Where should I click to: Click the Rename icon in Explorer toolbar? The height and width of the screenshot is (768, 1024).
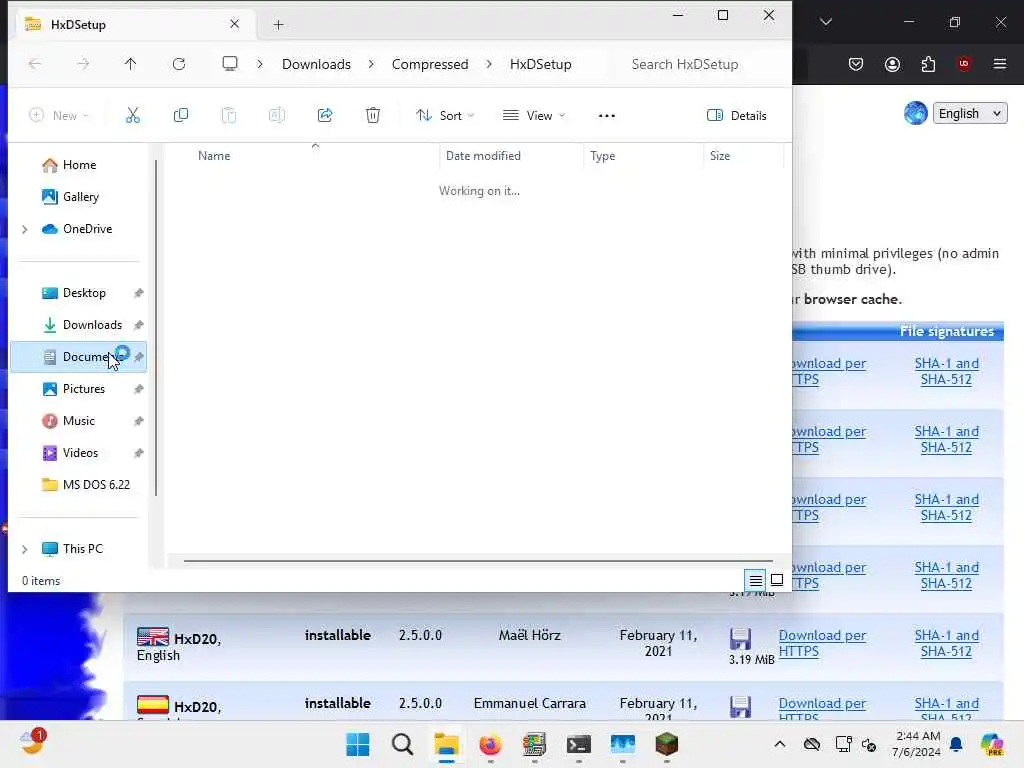click(x=277, y=116)
